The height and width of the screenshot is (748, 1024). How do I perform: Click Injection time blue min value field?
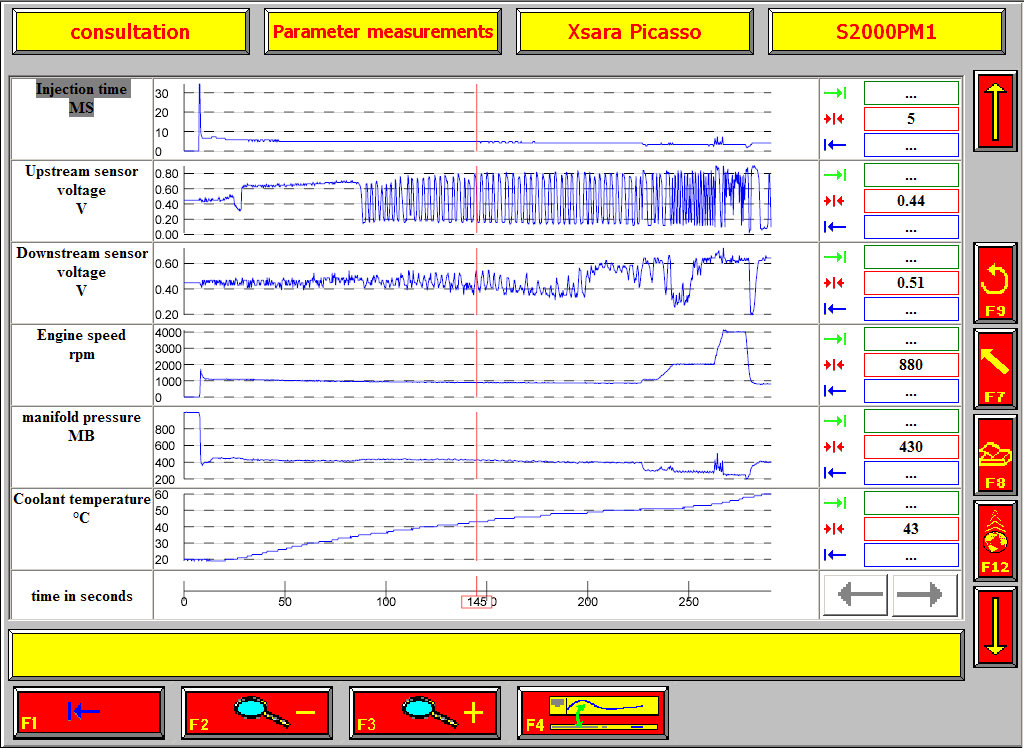(x=911, y=145)
